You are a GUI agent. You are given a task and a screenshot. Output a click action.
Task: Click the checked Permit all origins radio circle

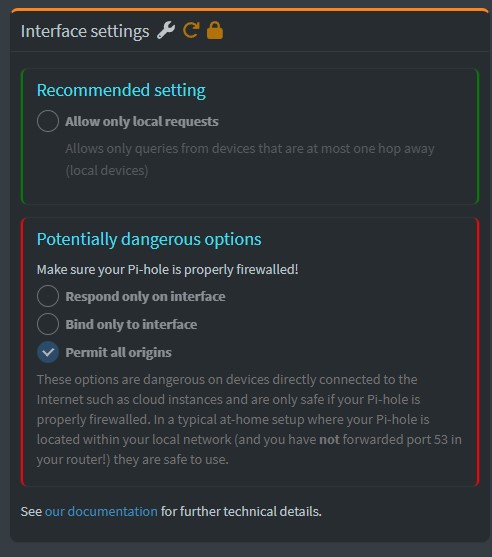pos(48,352)
